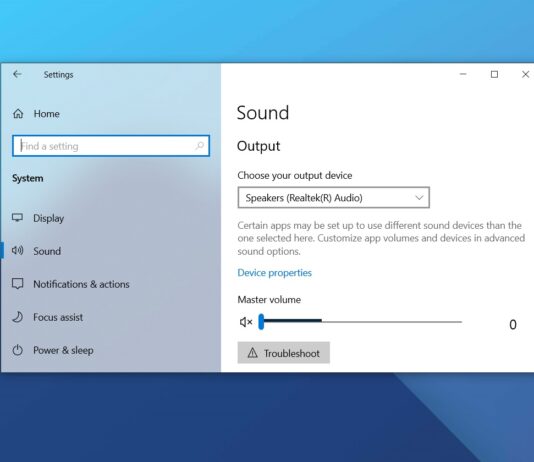The image size is (534, 462).
Task: Click the Output section heading
Action: coord(258,146)
